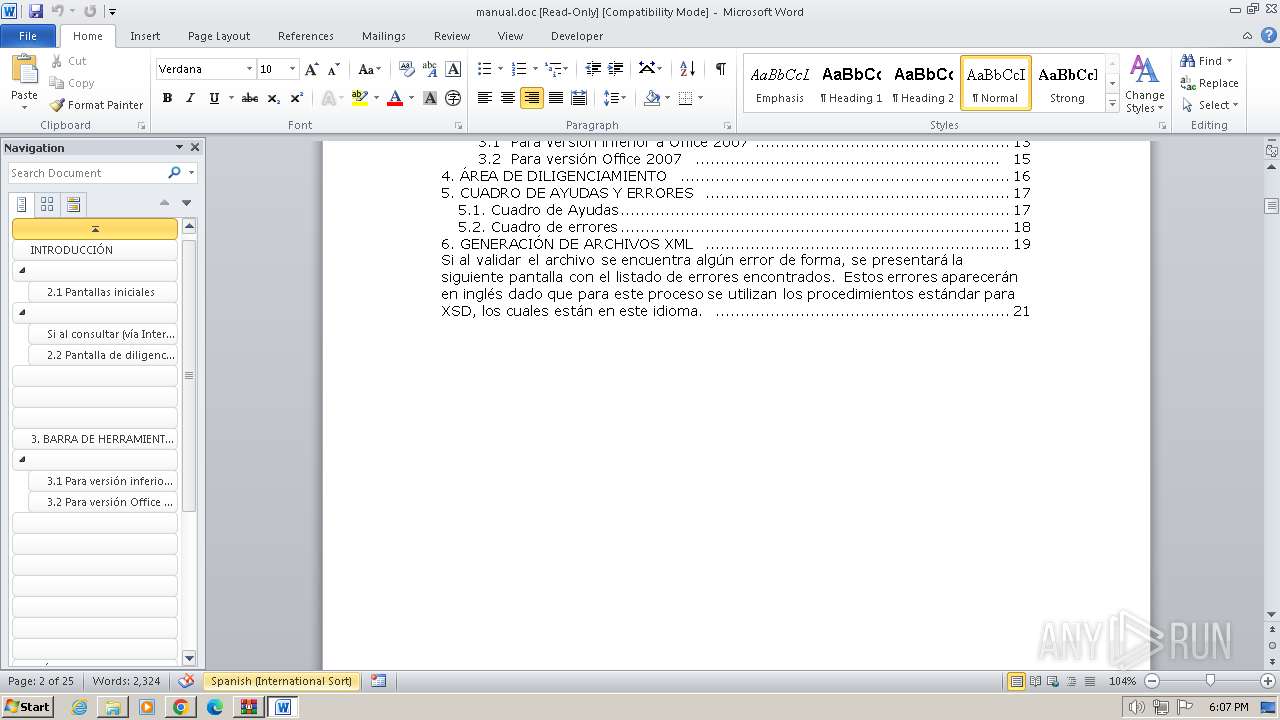Zoom out with minus button
Screen dimensions: 1280x720
pyautogui.click(x=1152, y=681)
